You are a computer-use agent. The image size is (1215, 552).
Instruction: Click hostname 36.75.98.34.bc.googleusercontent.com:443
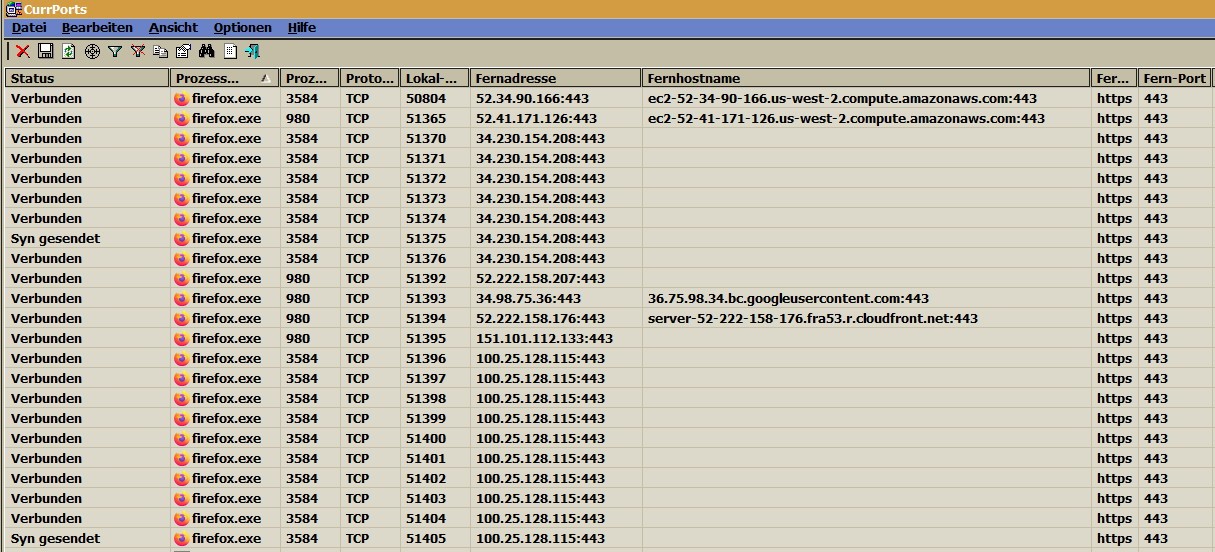(788, 298)
